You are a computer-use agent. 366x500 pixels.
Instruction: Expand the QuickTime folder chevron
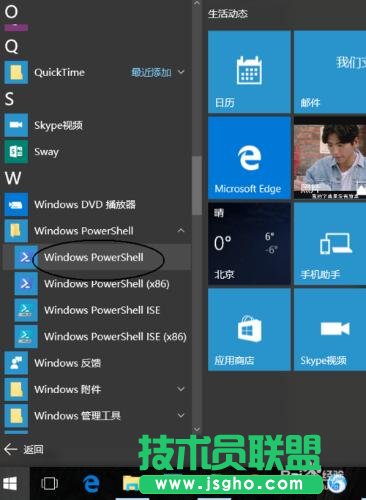(181, 72)
